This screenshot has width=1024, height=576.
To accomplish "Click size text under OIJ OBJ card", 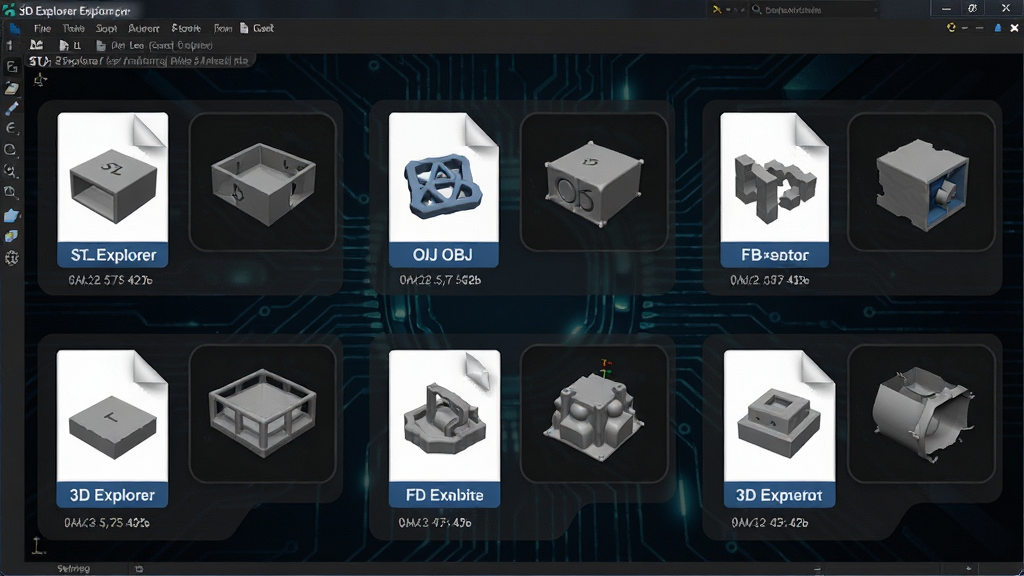I will click(440, 280).
